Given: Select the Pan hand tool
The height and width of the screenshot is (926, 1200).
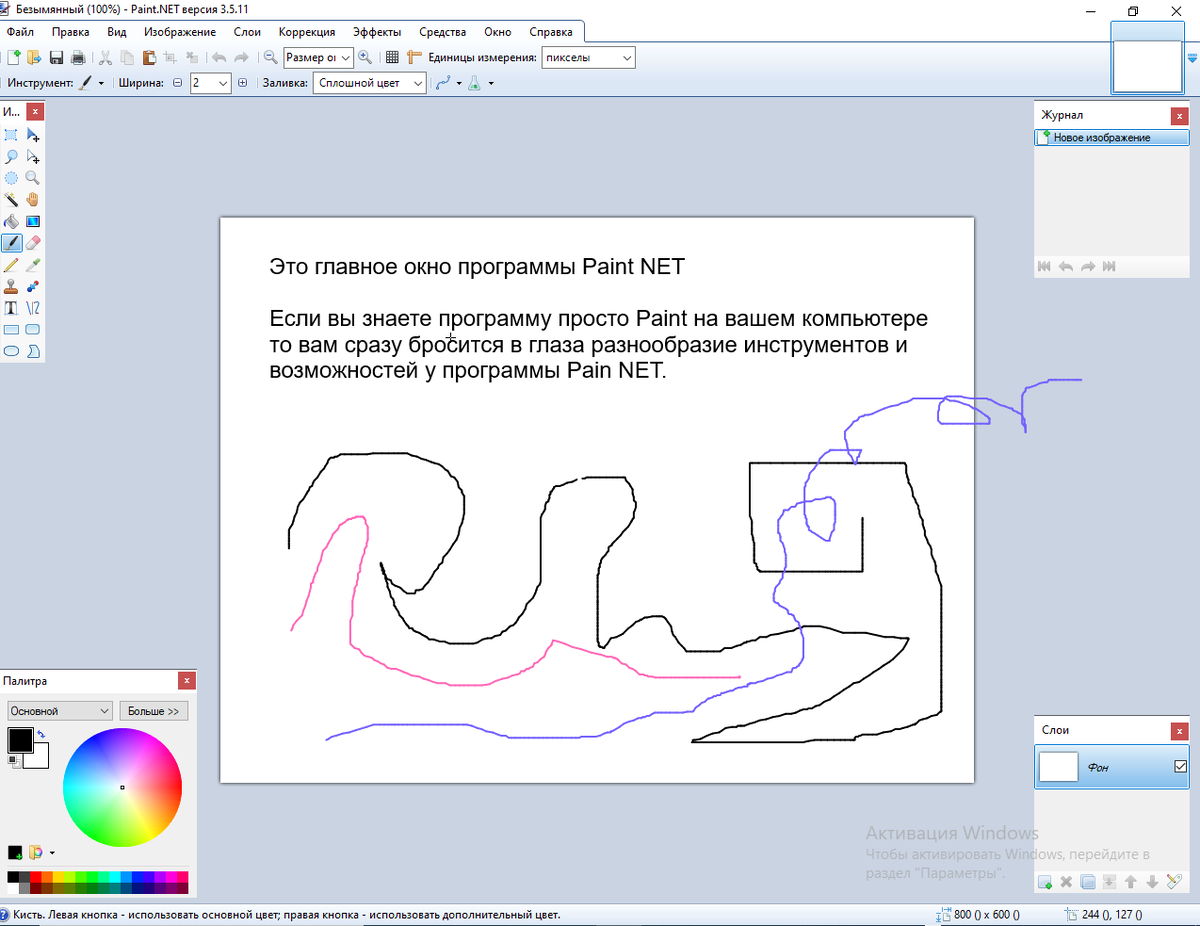Looking at the screenshot, I should (x=33, y=200).
